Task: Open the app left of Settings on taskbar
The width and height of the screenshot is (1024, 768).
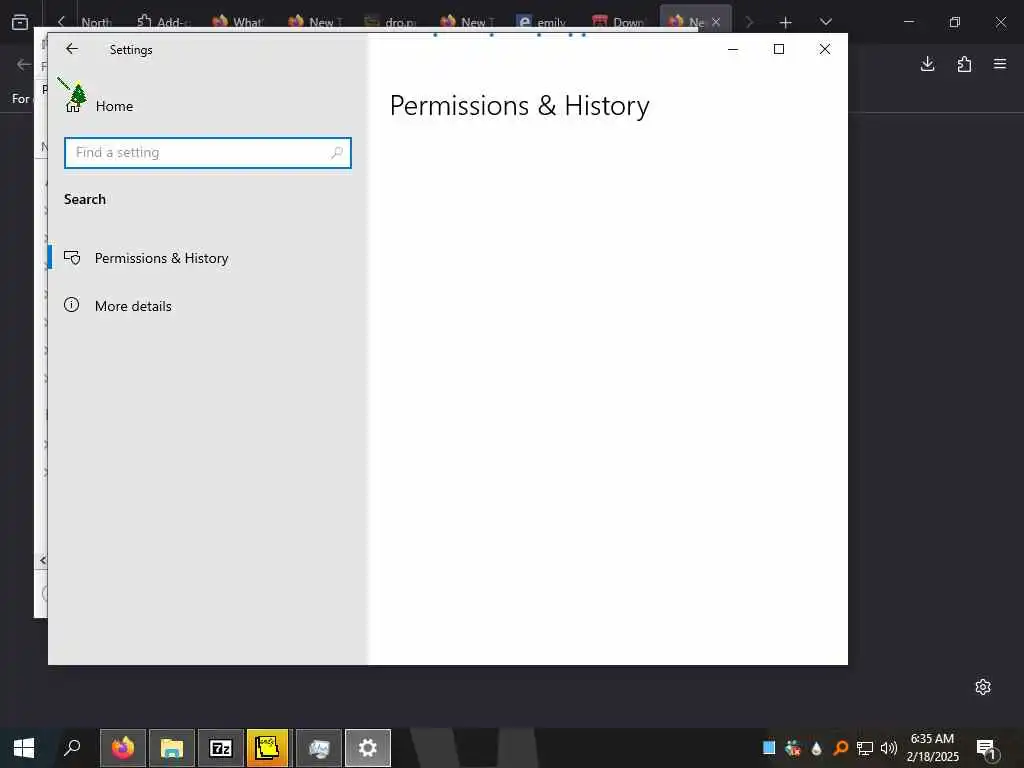Action: (319, 748)
